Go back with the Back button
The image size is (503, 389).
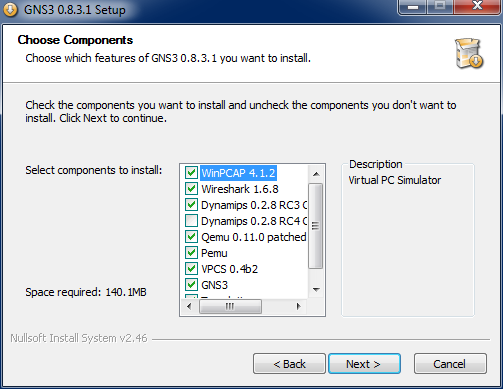pos(289,364)
